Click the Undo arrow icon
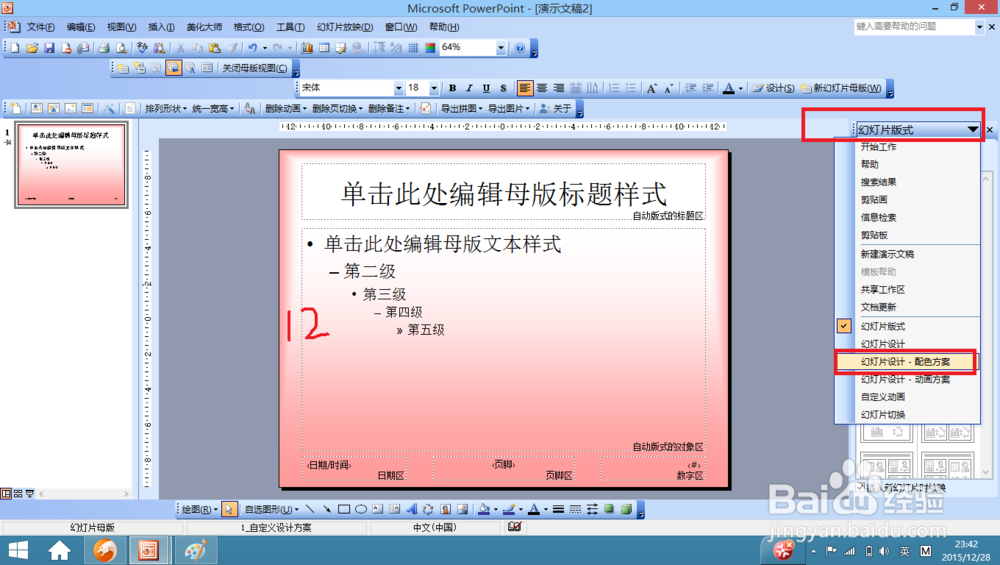 (x=253, y=48)
